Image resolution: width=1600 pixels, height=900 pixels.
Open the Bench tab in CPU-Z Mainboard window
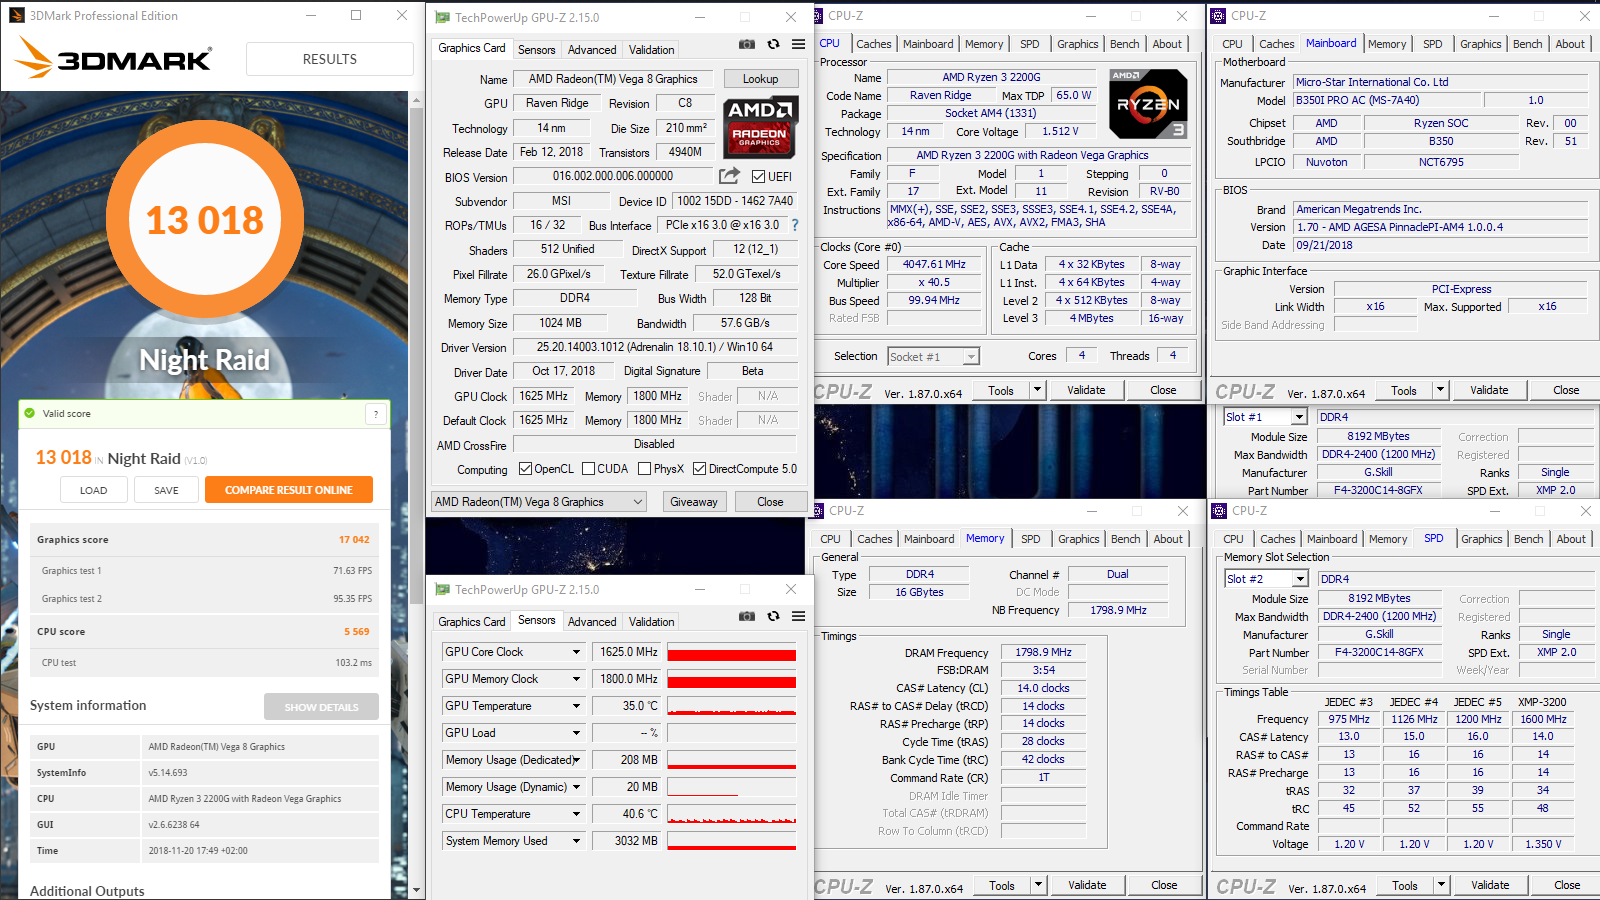(x=1527, y=44)
